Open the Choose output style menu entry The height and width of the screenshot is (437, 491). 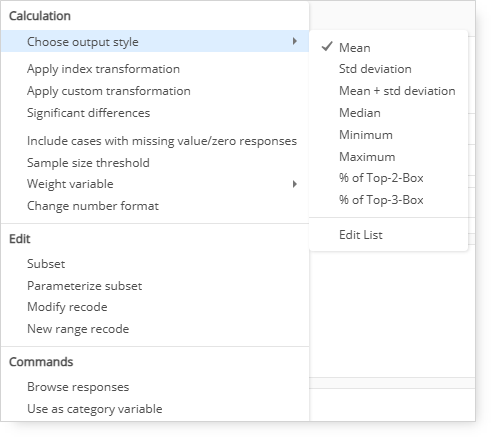tap(155, 41)
